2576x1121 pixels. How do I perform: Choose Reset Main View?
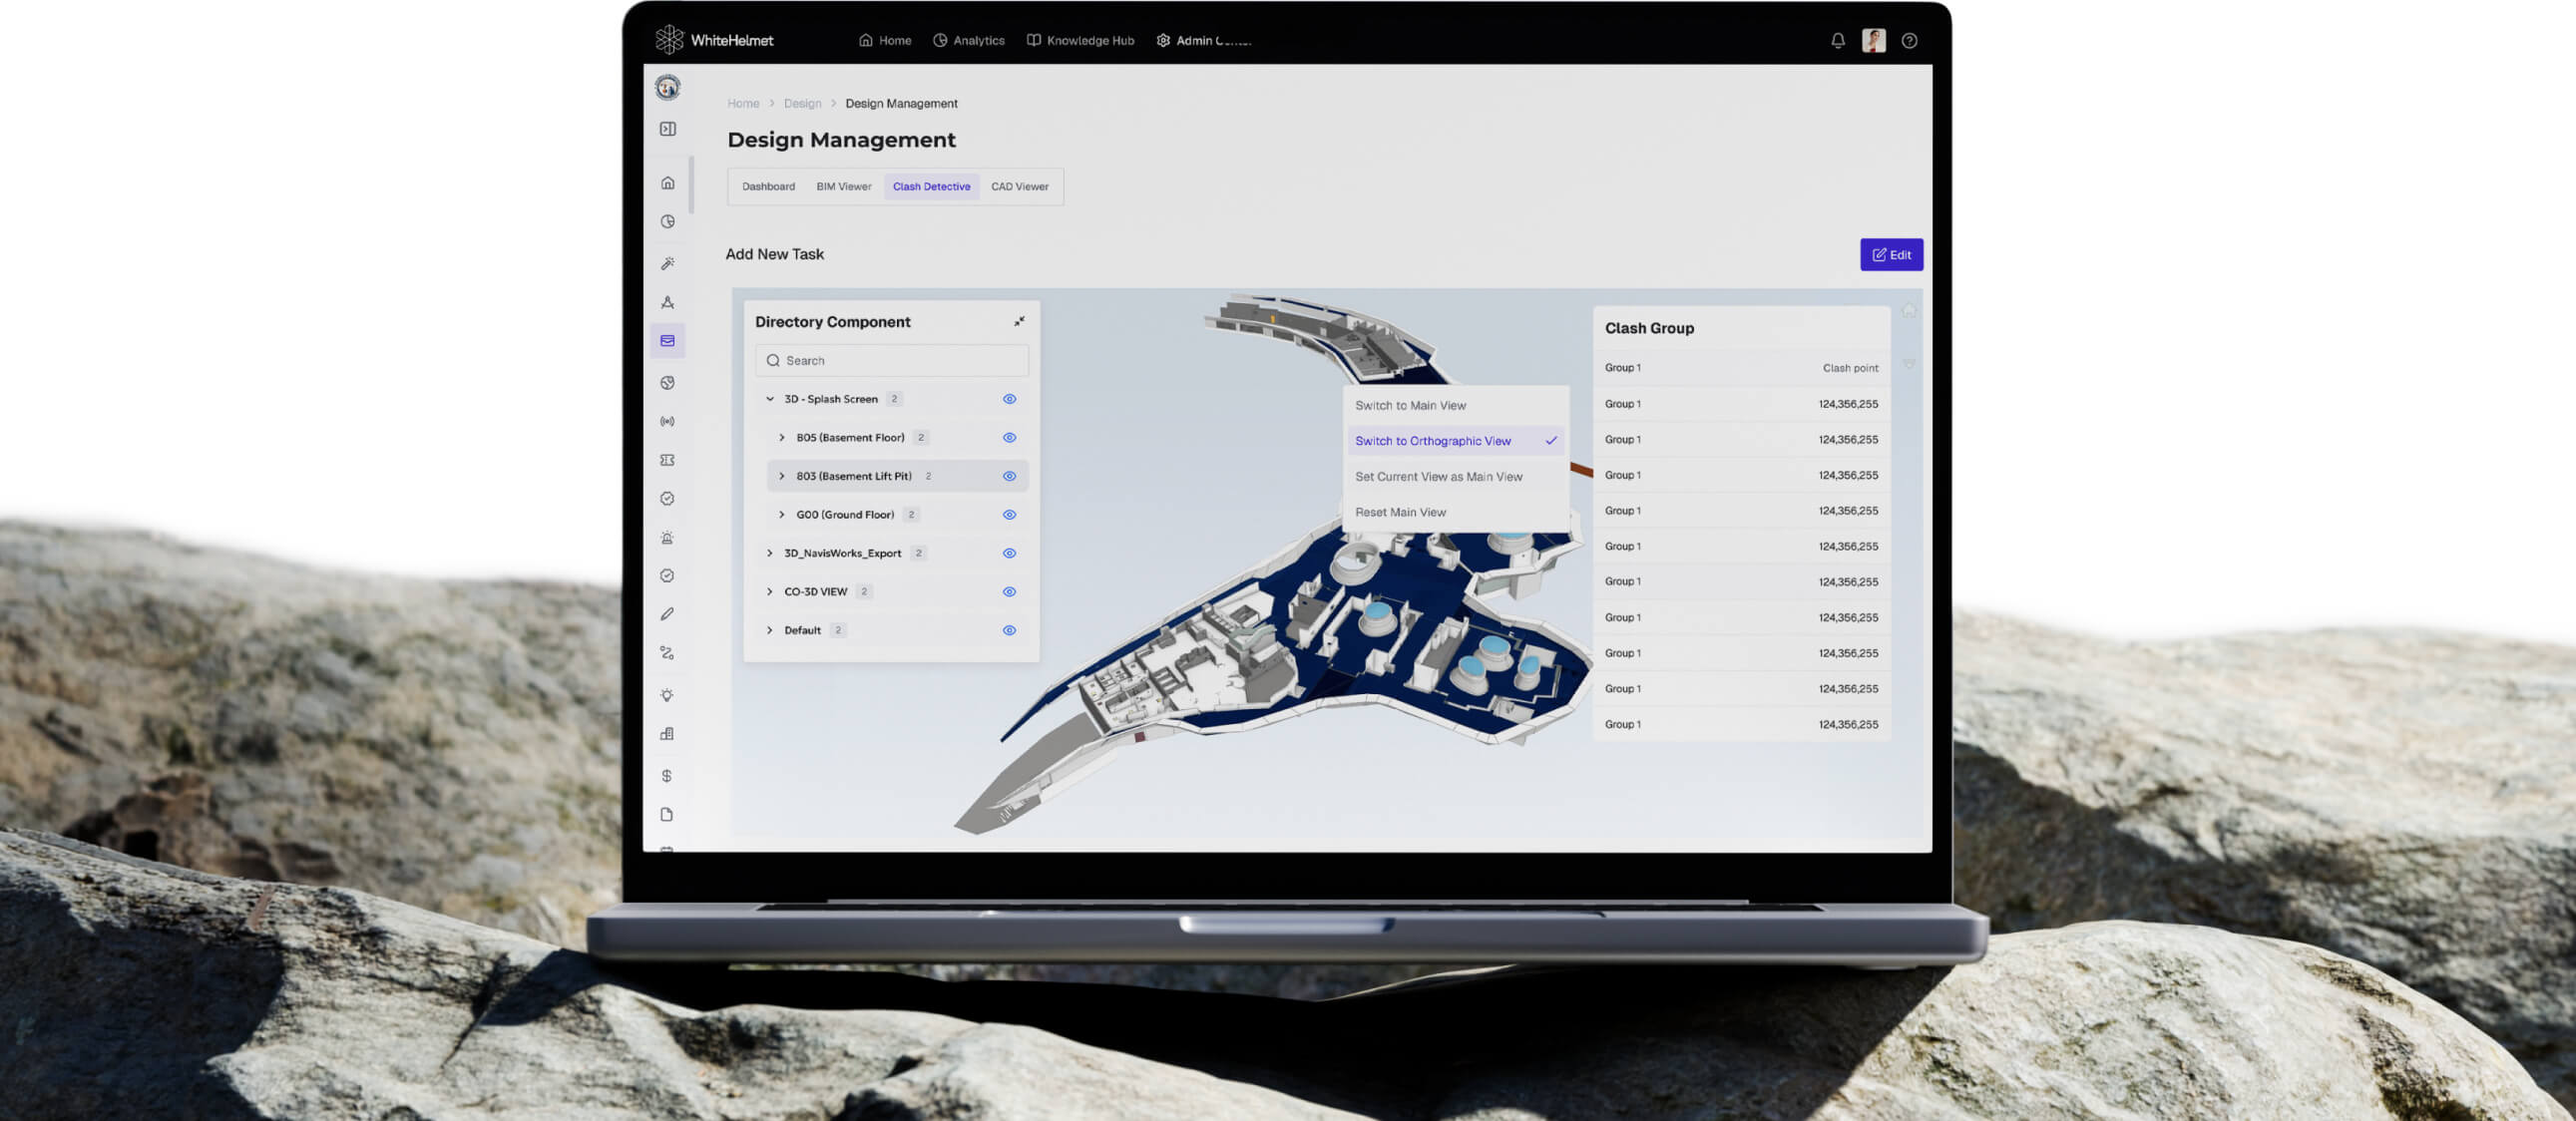pyautogui.click(x=1454, y=512)
